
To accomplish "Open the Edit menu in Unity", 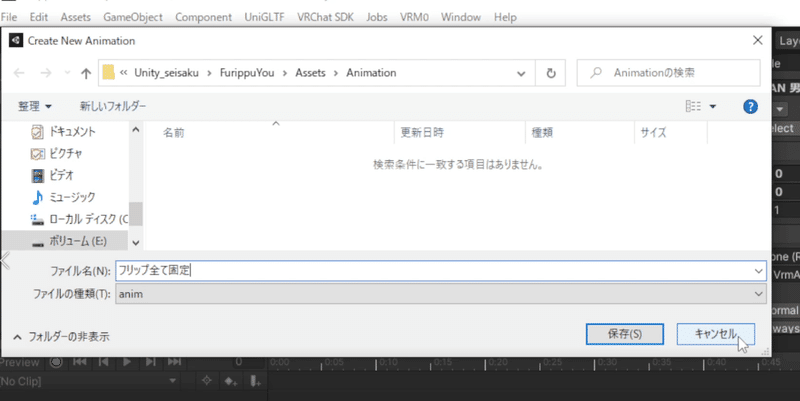I will tap(39, 17).
